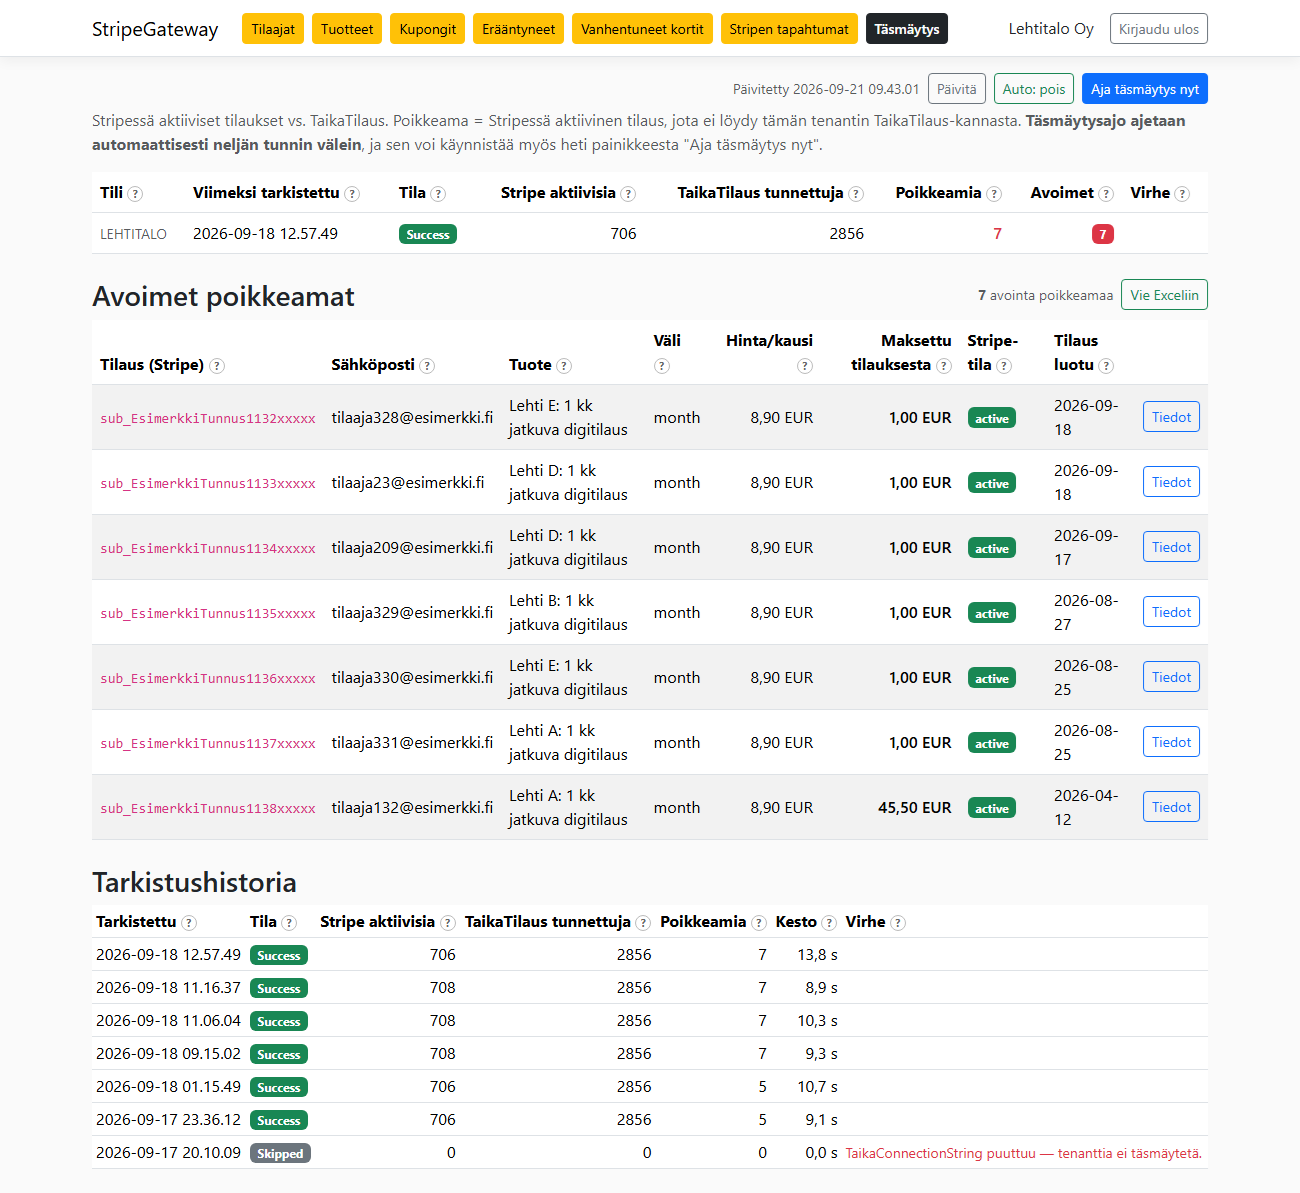The image size is (1300, 1193).
Task: Click help icon next to Sähköposti header
Action: 427,366
